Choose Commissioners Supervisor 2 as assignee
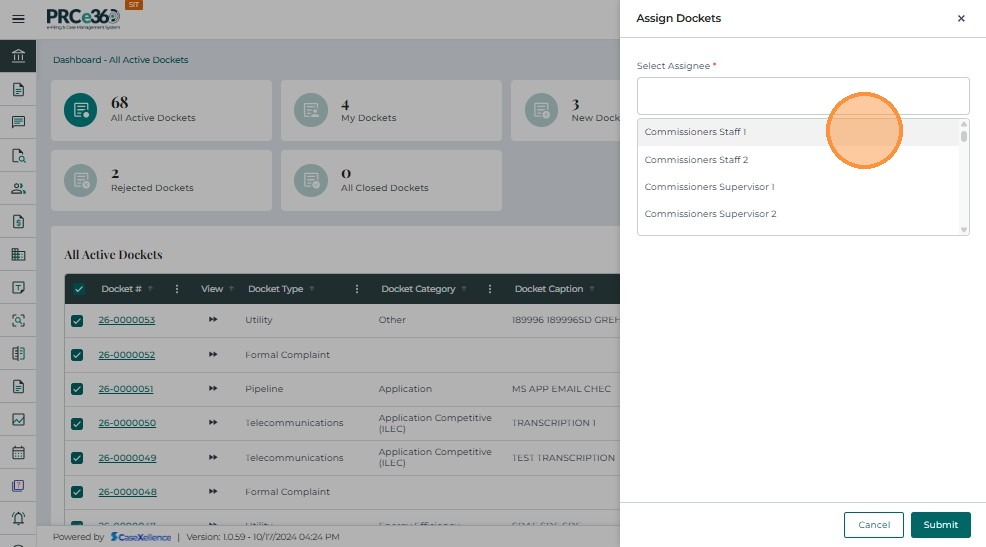Image resolution: width=986 pixels, height=547 pixels. tap(710, 214)
